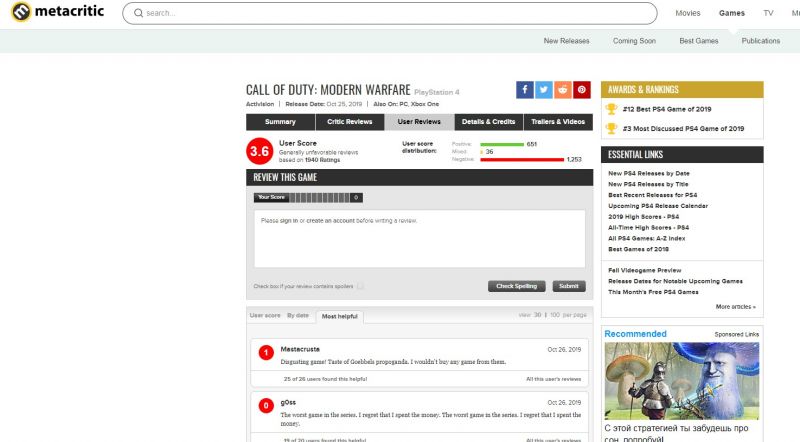Click the red 3.6 user score badge
800x442 pixels.
point(260,151)
